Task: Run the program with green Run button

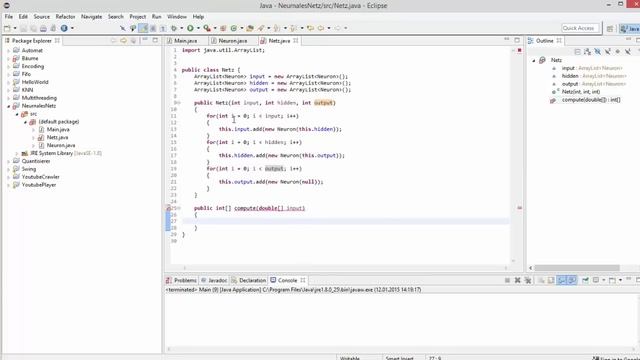Action: [190, 28]
